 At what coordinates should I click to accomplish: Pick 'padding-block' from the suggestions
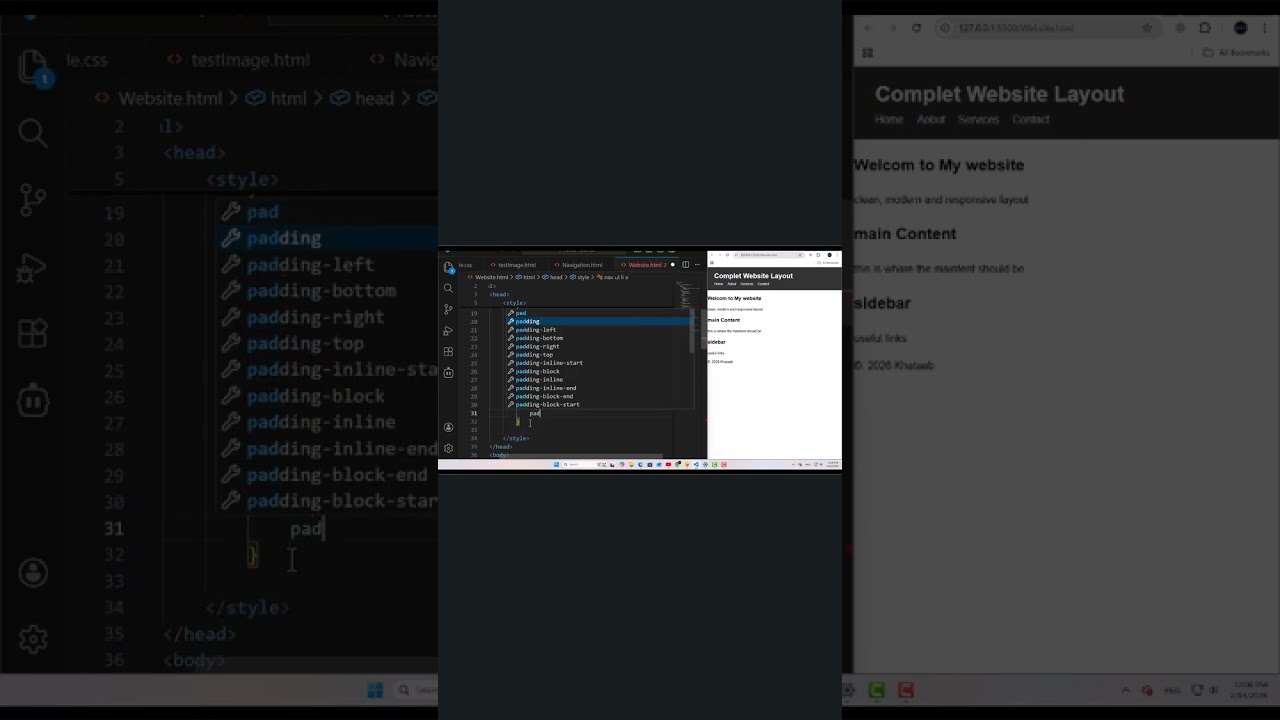click(597, 371)
